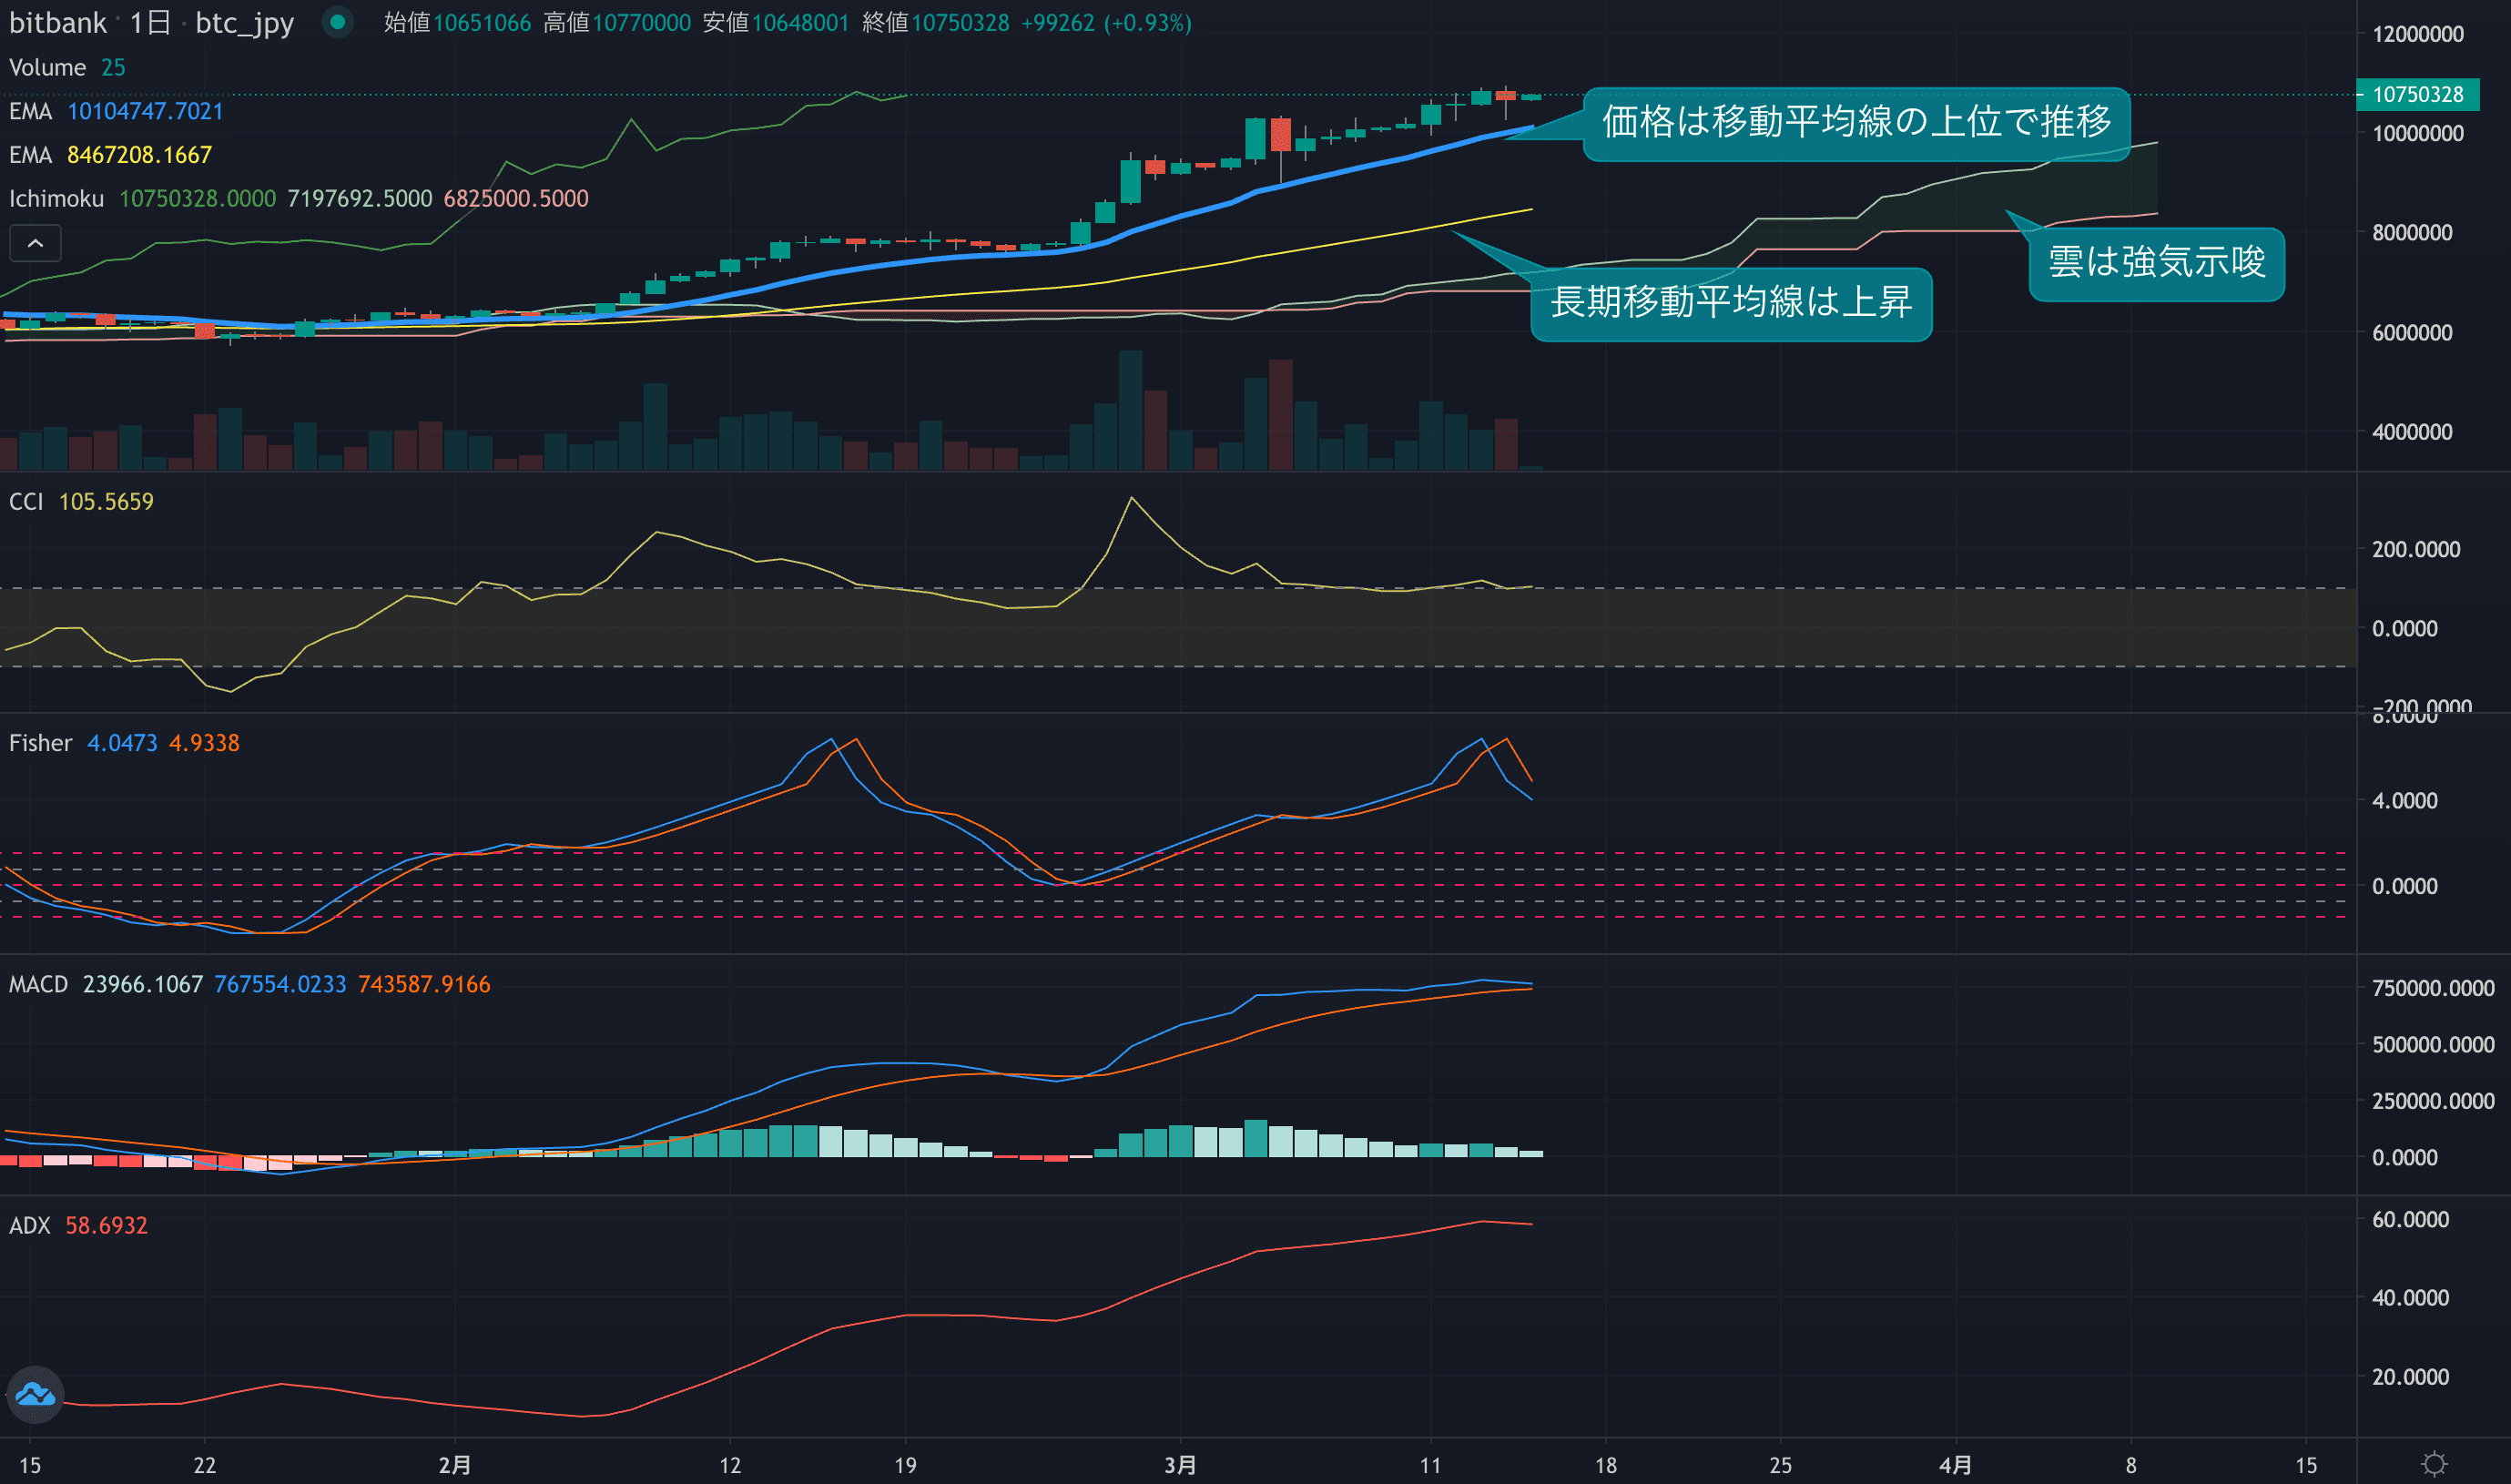Select the Ichimoku indicator legend
This screenshot has height=1484, width=2511.
tap(56, 198)
